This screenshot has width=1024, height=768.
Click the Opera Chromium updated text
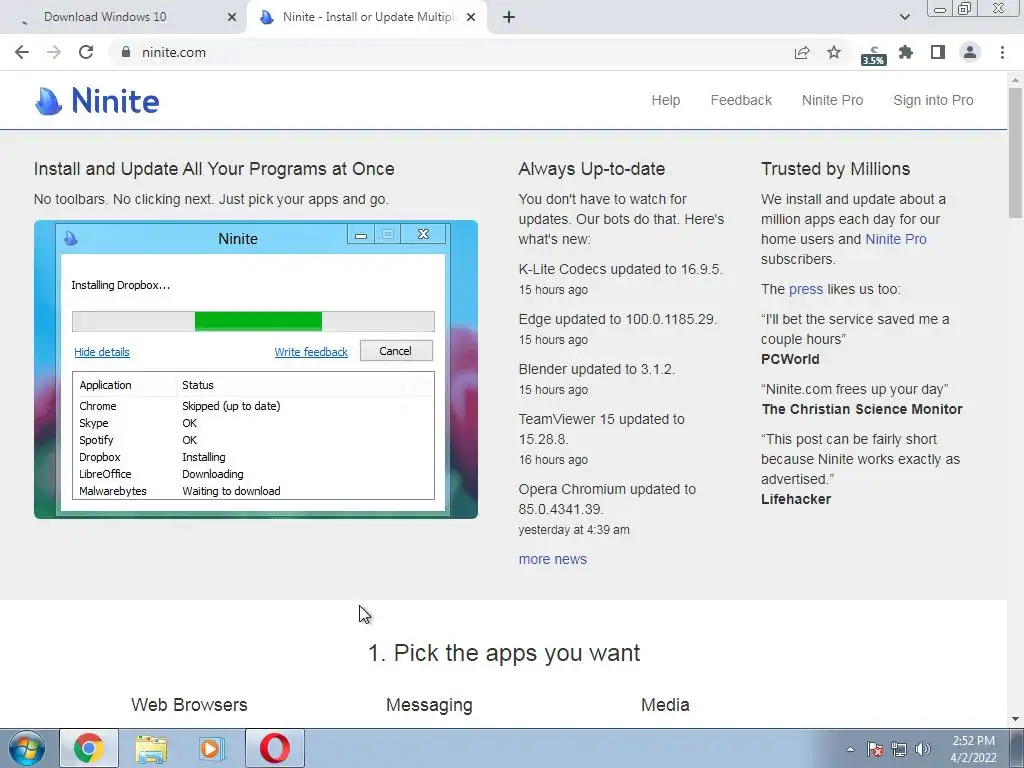pos(607,499)
